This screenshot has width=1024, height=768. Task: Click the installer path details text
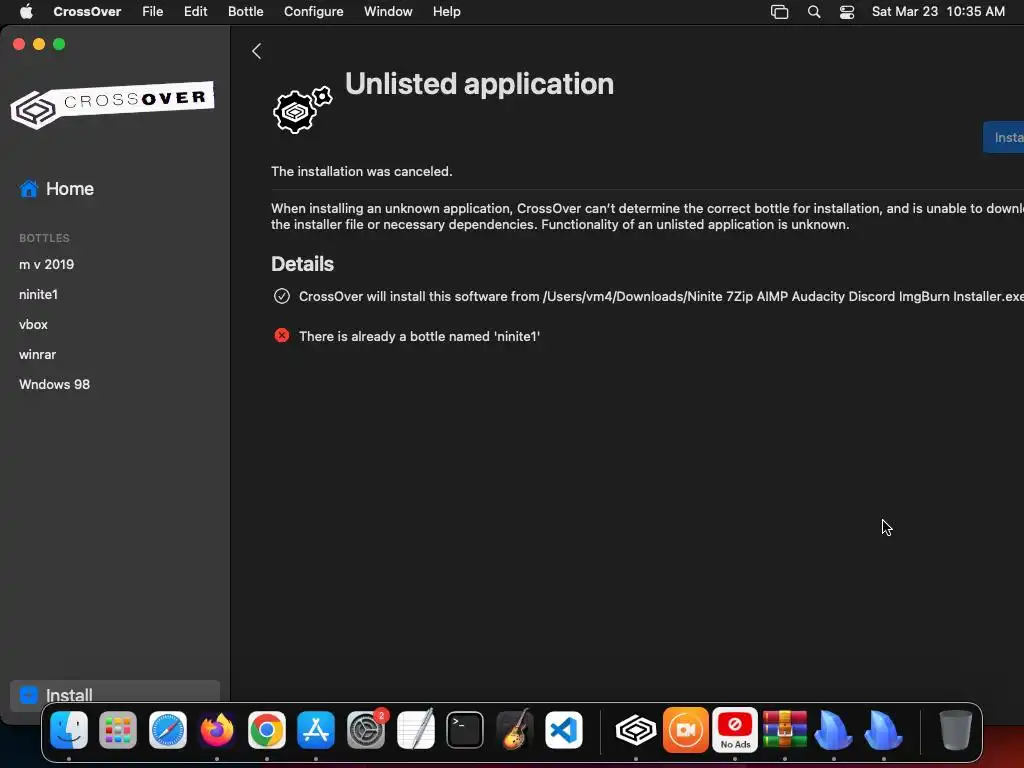click(x=661, y=296)
